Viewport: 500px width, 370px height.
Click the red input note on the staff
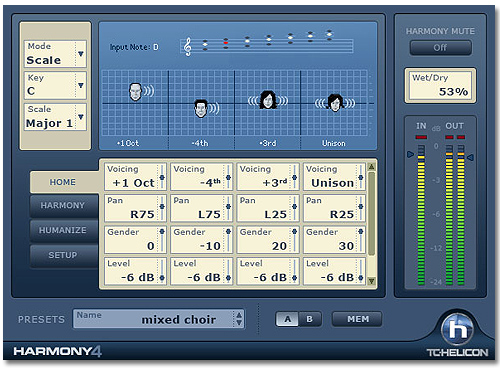coord(226,43)
